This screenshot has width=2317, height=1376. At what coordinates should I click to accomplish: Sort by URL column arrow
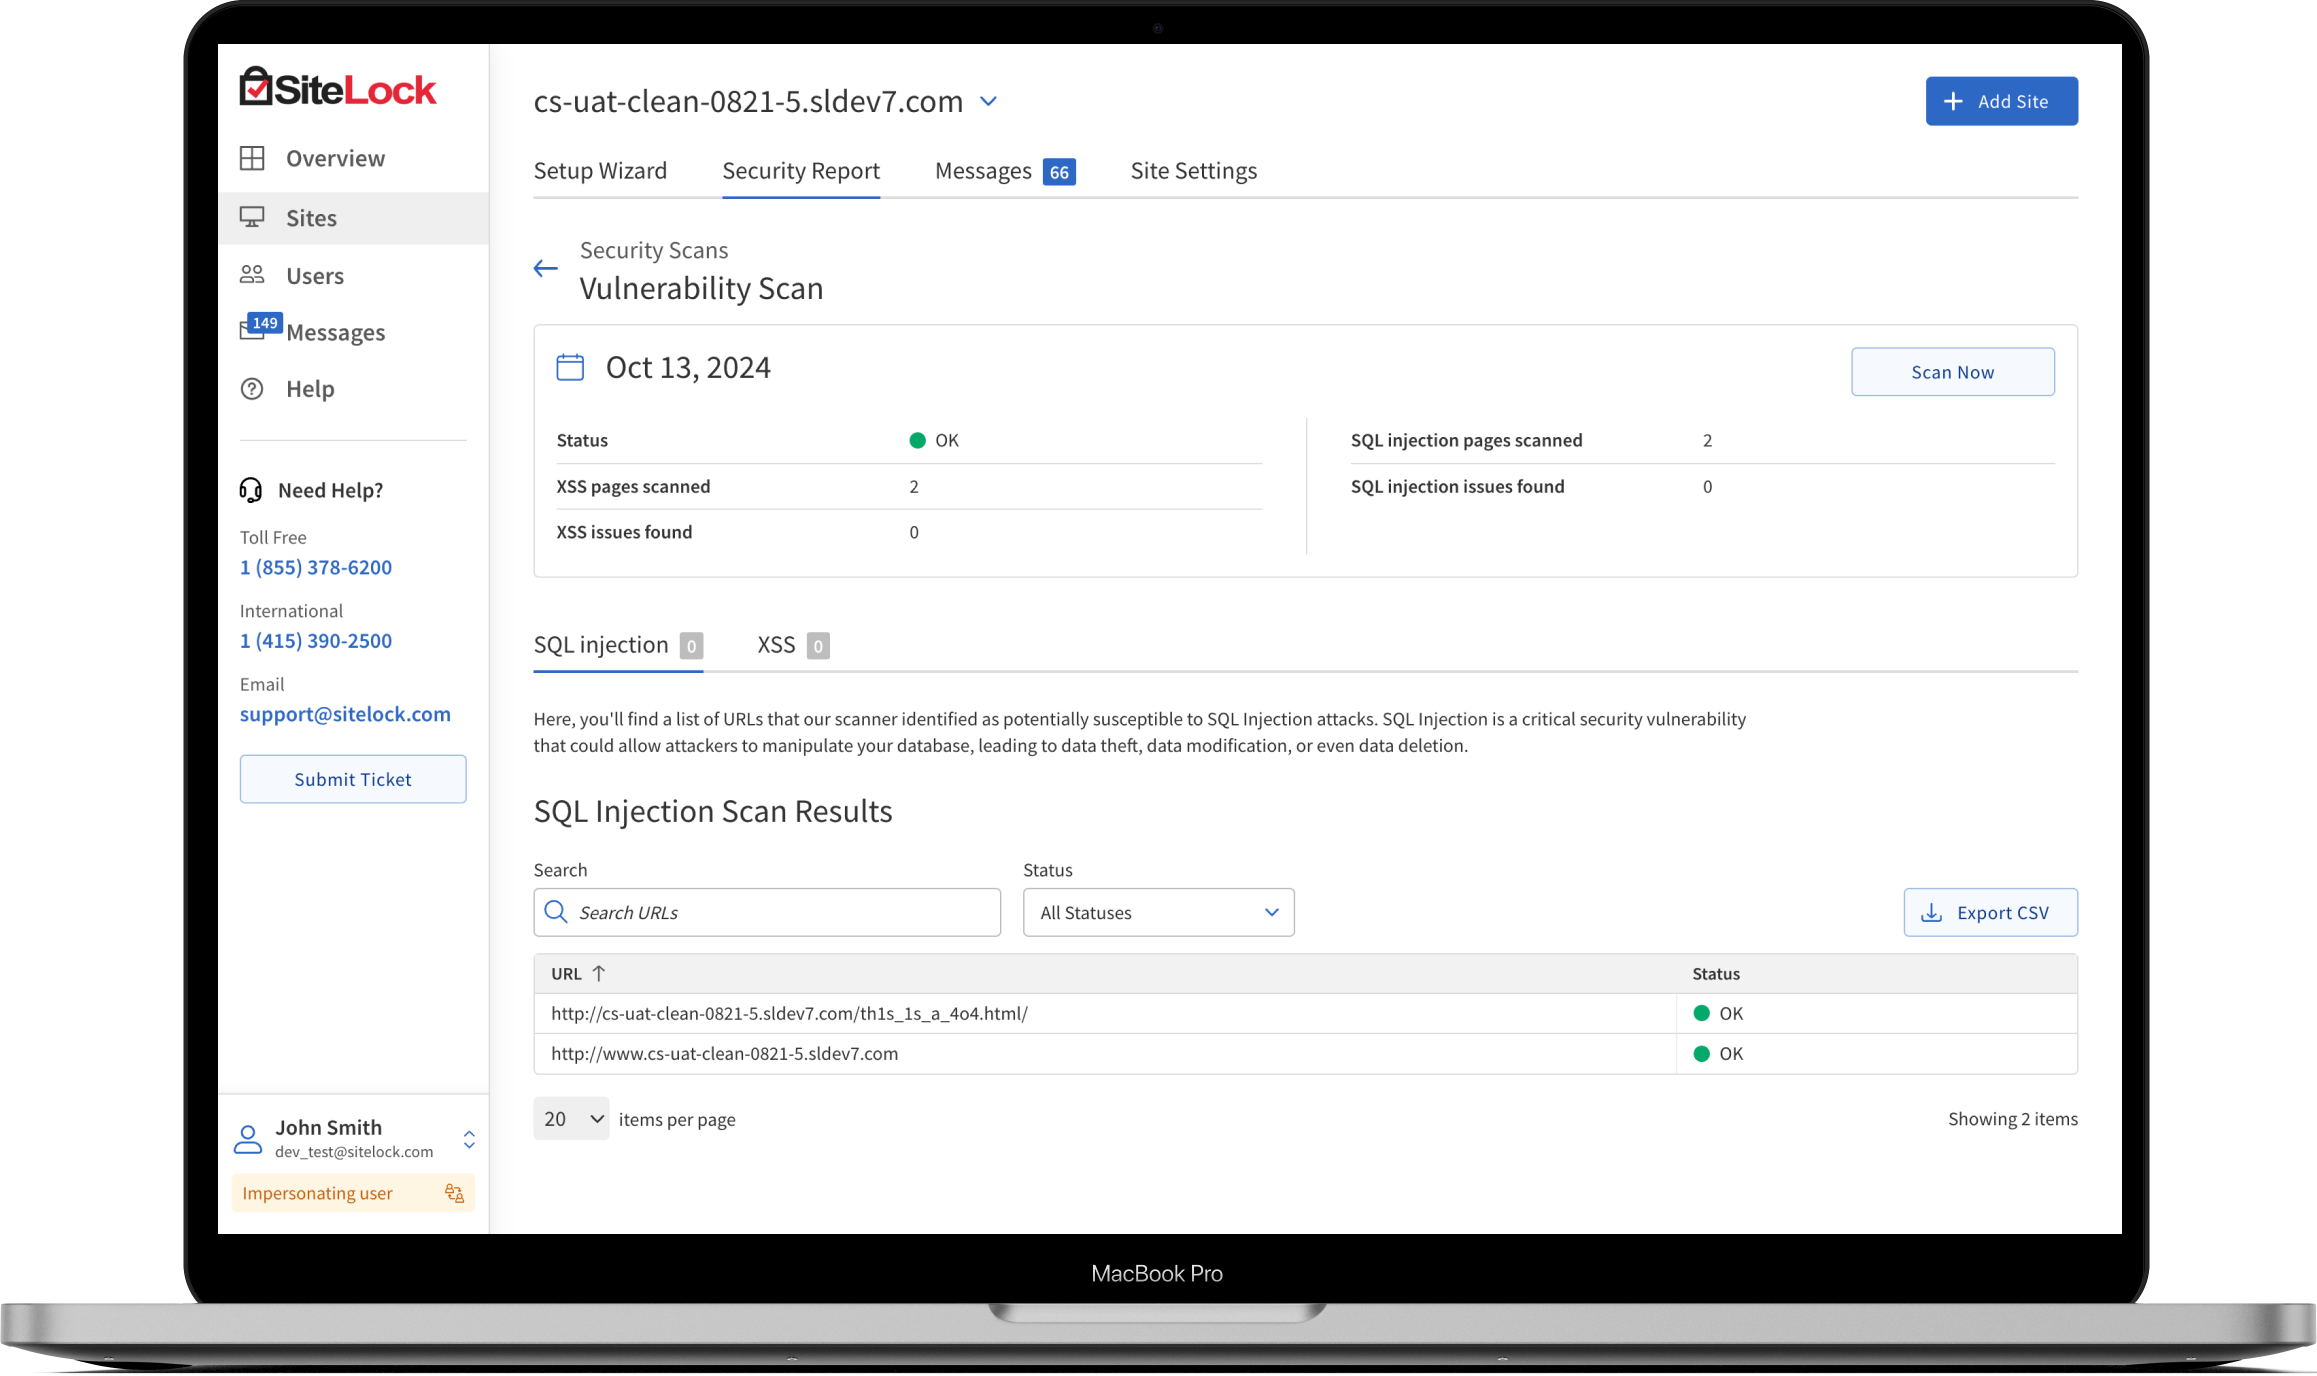click(599, 973)
